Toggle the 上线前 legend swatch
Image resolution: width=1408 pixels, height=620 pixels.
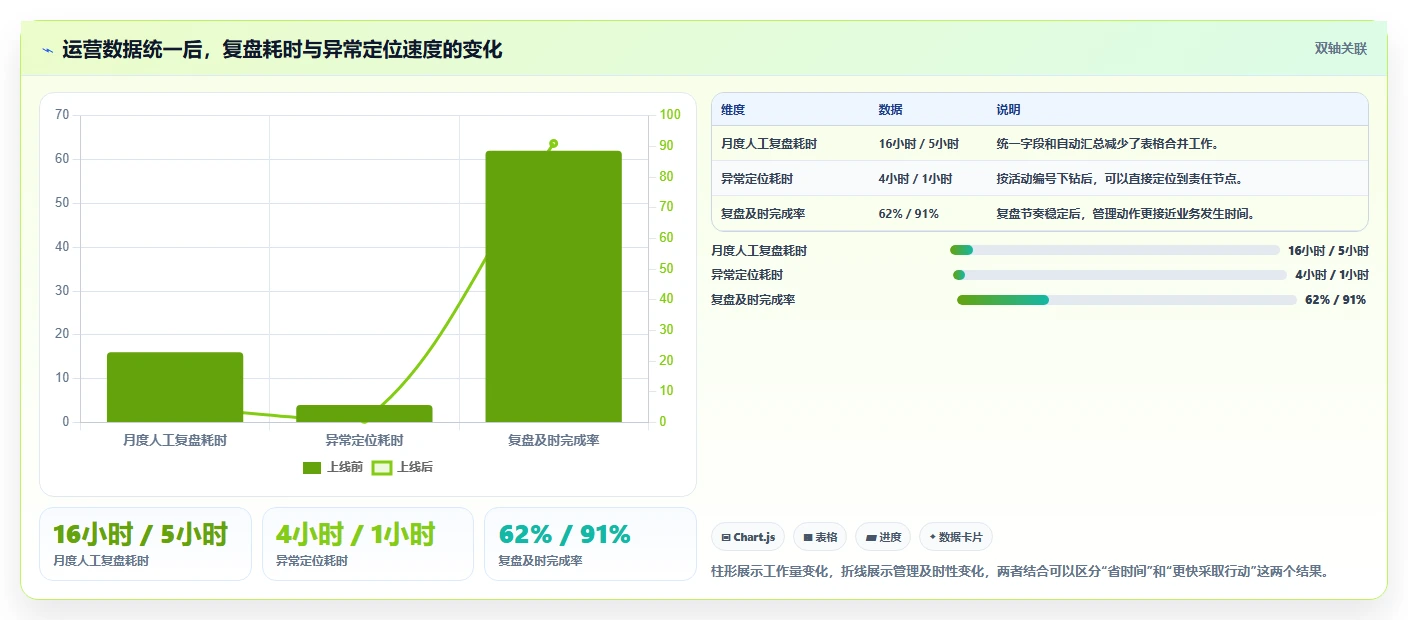pyautogui.click(x=312, y=467)
